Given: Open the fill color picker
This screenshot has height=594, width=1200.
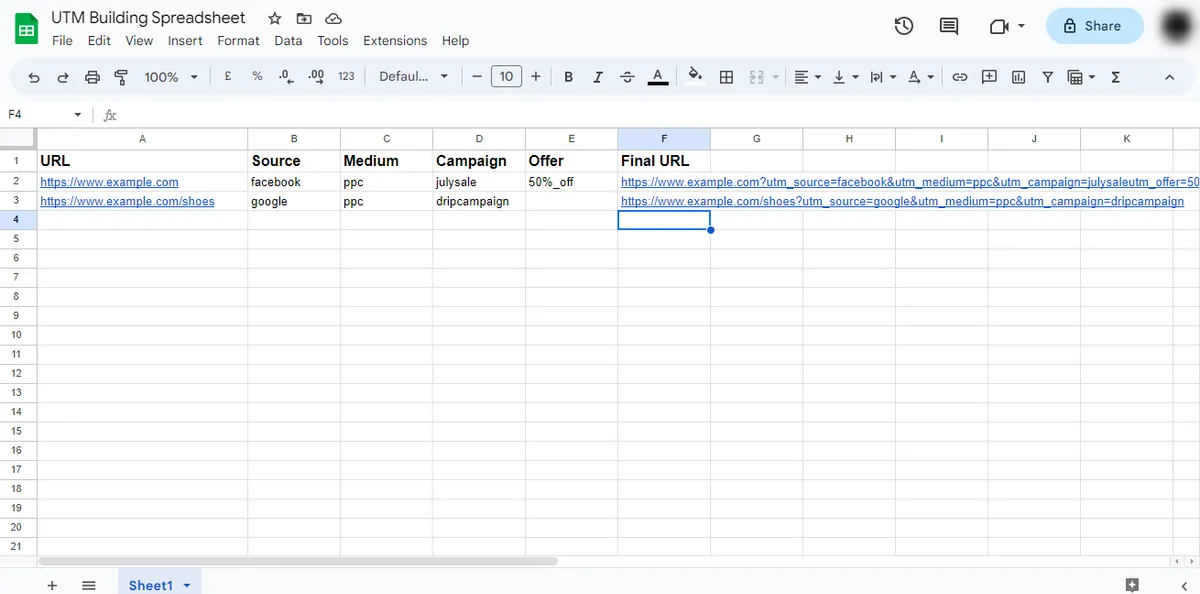Looking at the screenshot, I should (x=694, y=76).
